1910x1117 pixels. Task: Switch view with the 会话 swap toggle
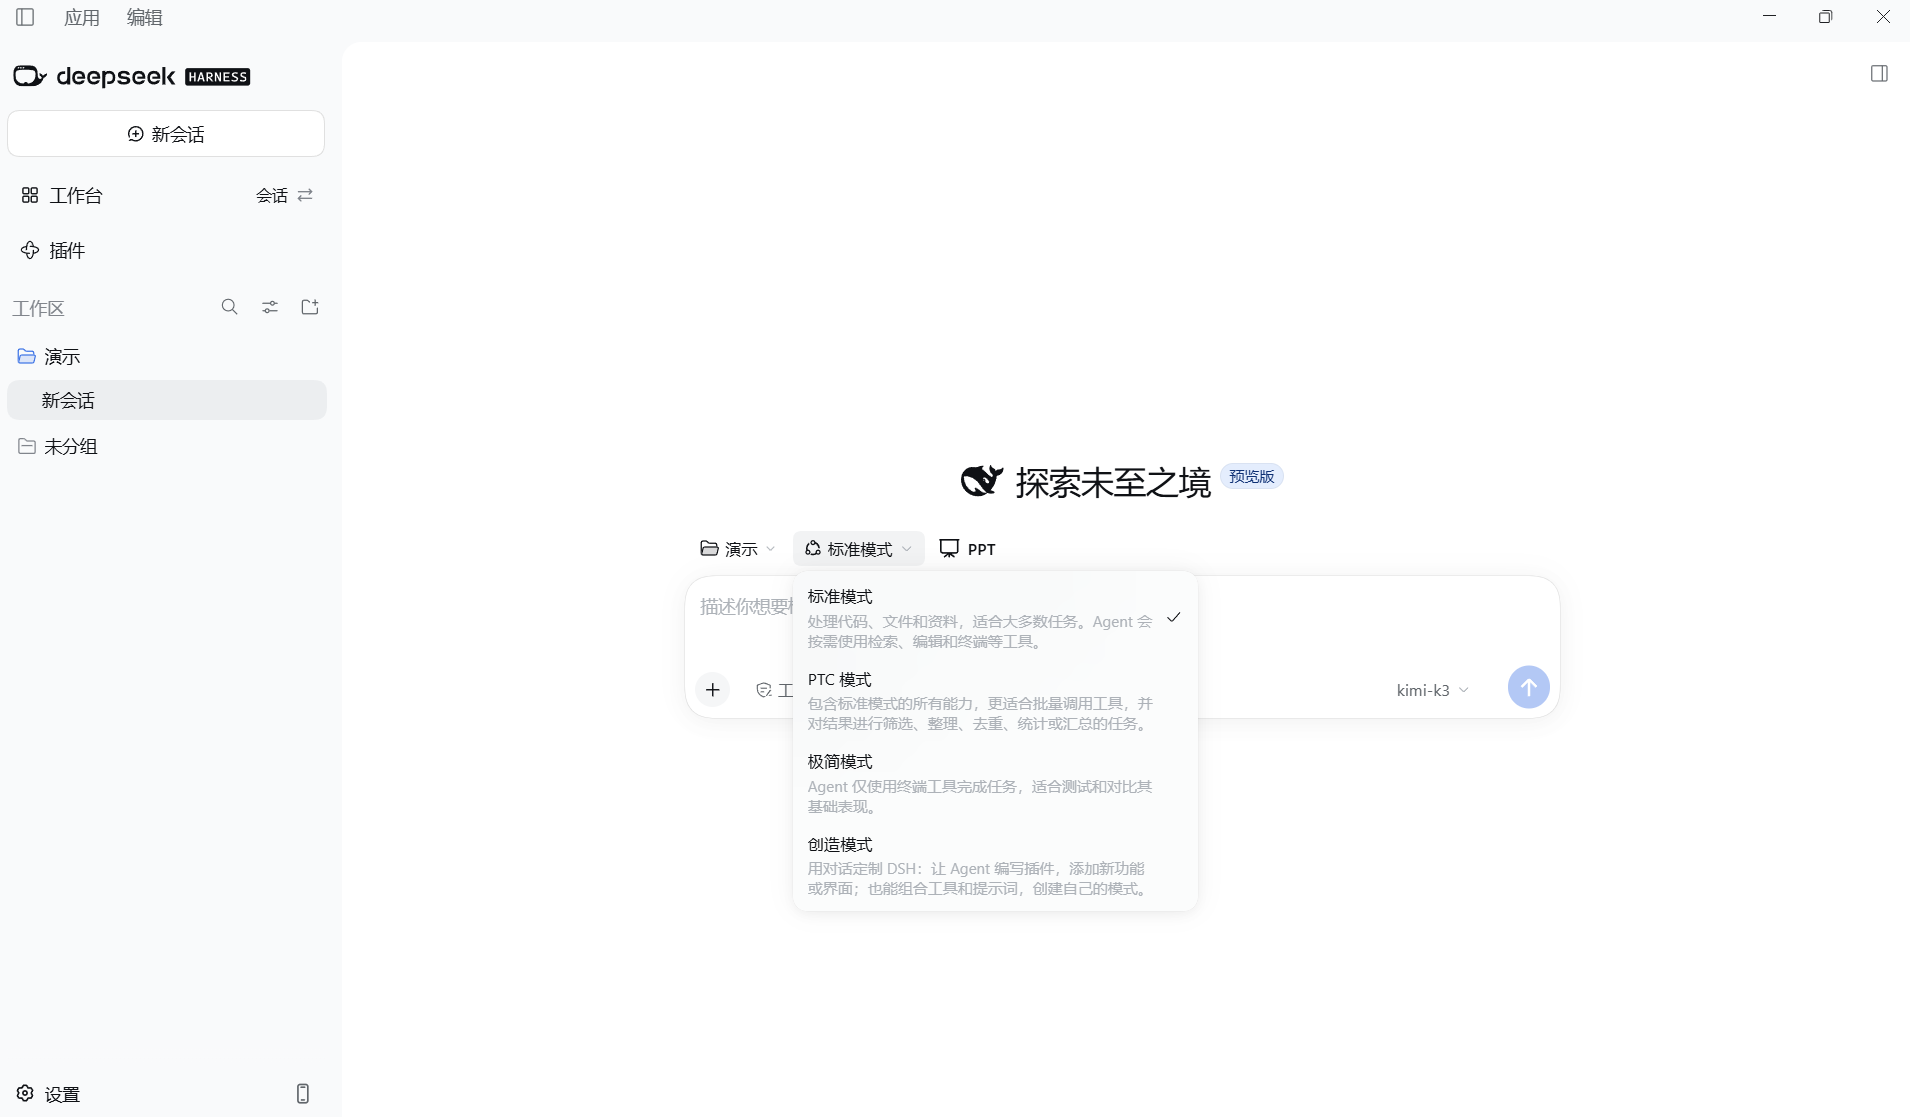tap(285, 195)
